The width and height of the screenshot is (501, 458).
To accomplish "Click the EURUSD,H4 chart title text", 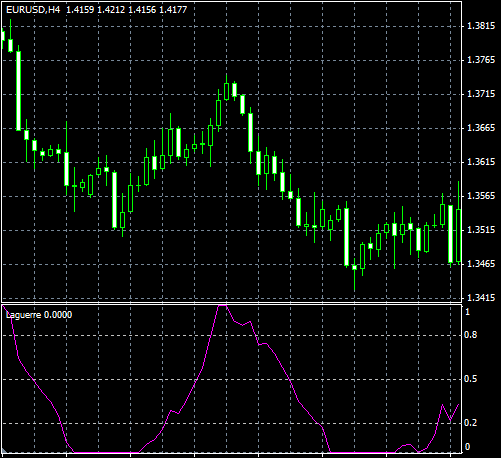I will tap(33, 10).
